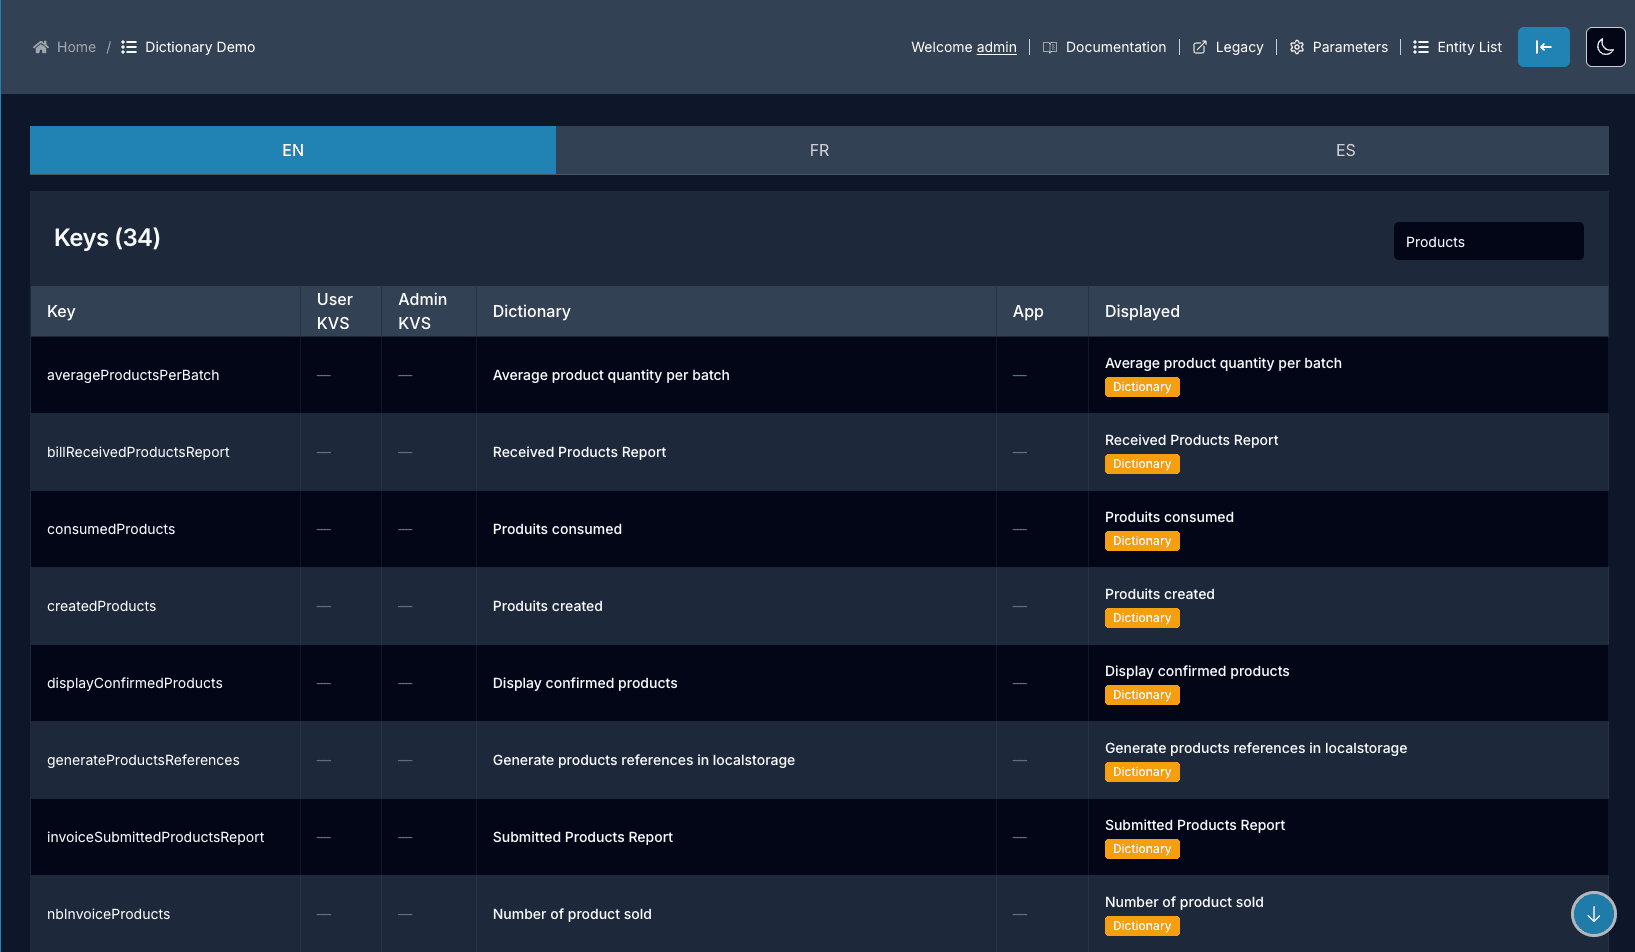Collapse sidebar with the blue arrow button
Image resolution: width=1635 pixels, height=952 pixels.
click(x=1544, y=47)
